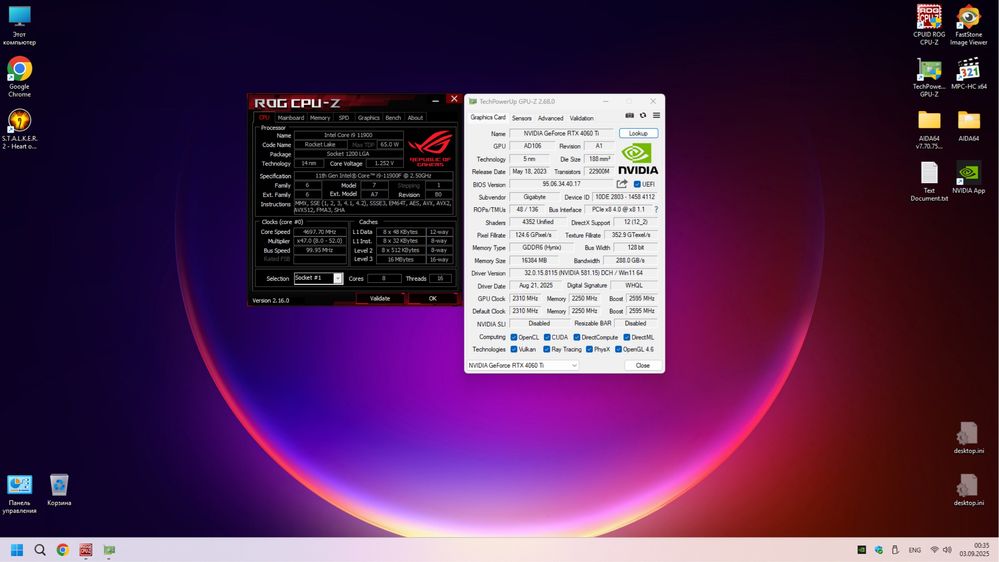Click ROG CPU-Z icon on the taskbar
This screenshot has height=562, width=999.
(x=85, y=550)
